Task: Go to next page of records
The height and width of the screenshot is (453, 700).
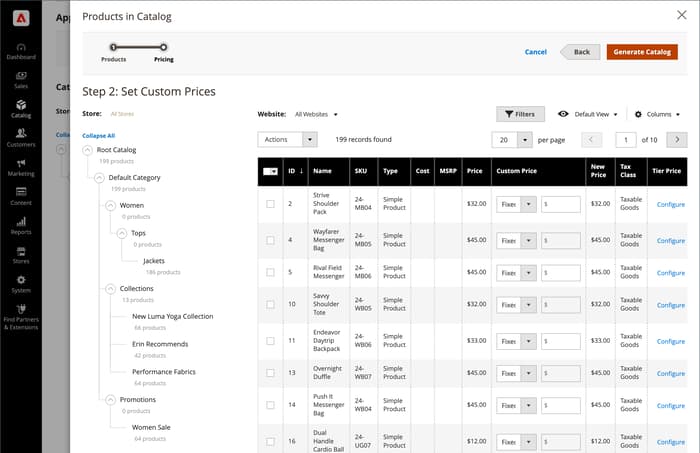Action: click(677, 140)
